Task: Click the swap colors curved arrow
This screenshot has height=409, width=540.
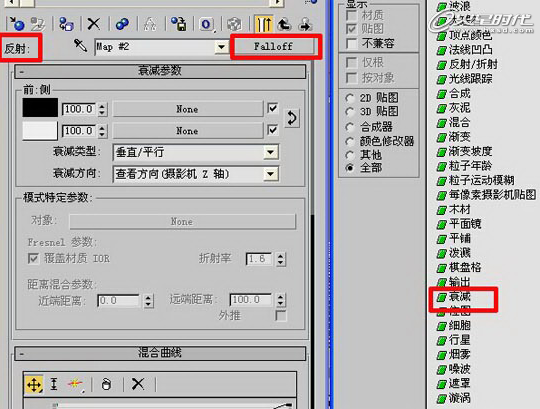Action: [292, 118]
